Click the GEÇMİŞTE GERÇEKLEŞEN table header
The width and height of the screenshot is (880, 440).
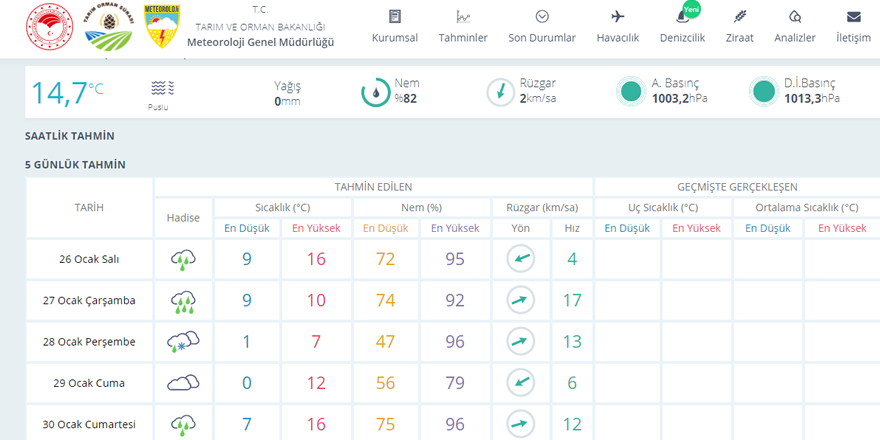coord(737,187)
